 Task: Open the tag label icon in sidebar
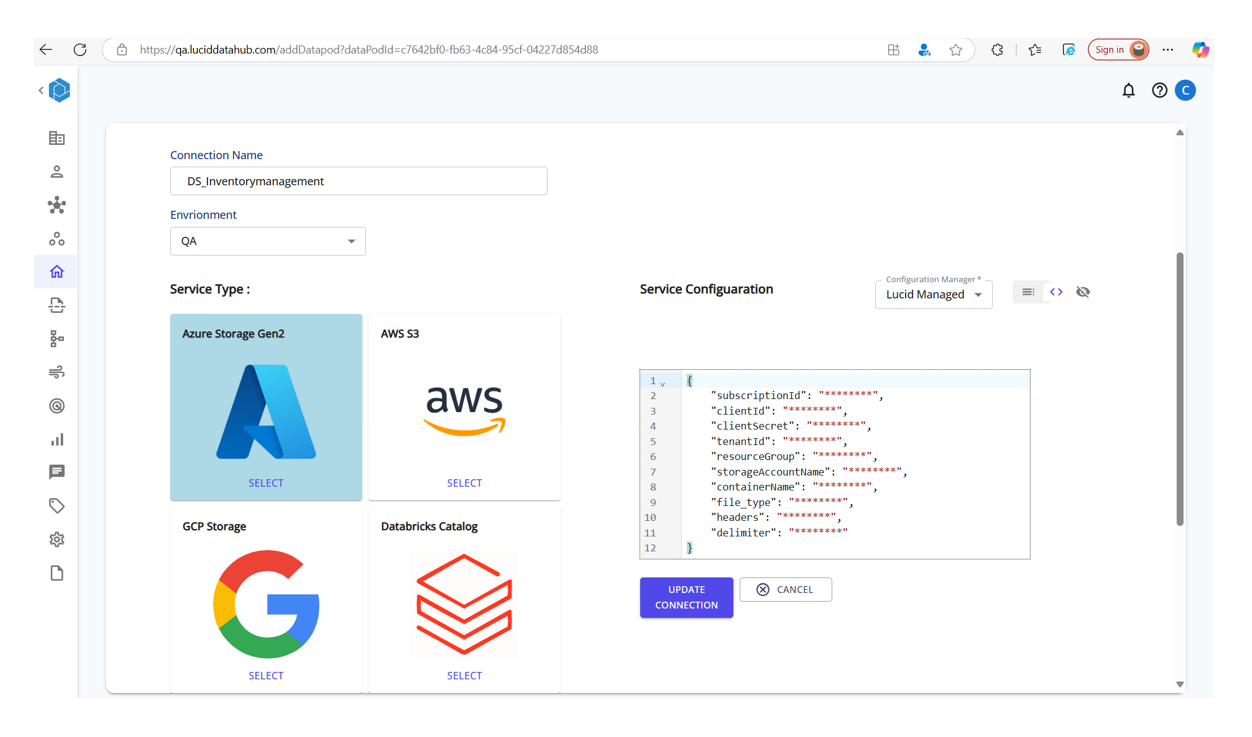(57, 506)
